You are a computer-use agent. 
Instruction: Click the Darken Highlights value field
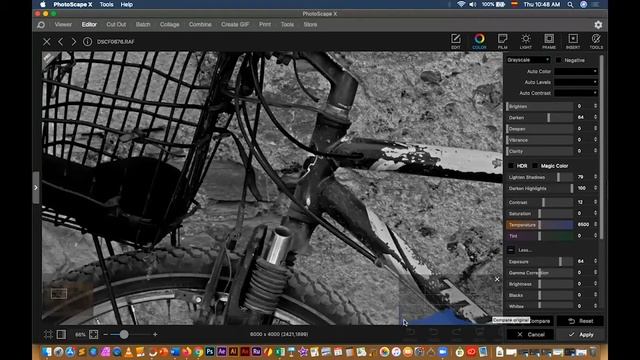coord(582,188)
